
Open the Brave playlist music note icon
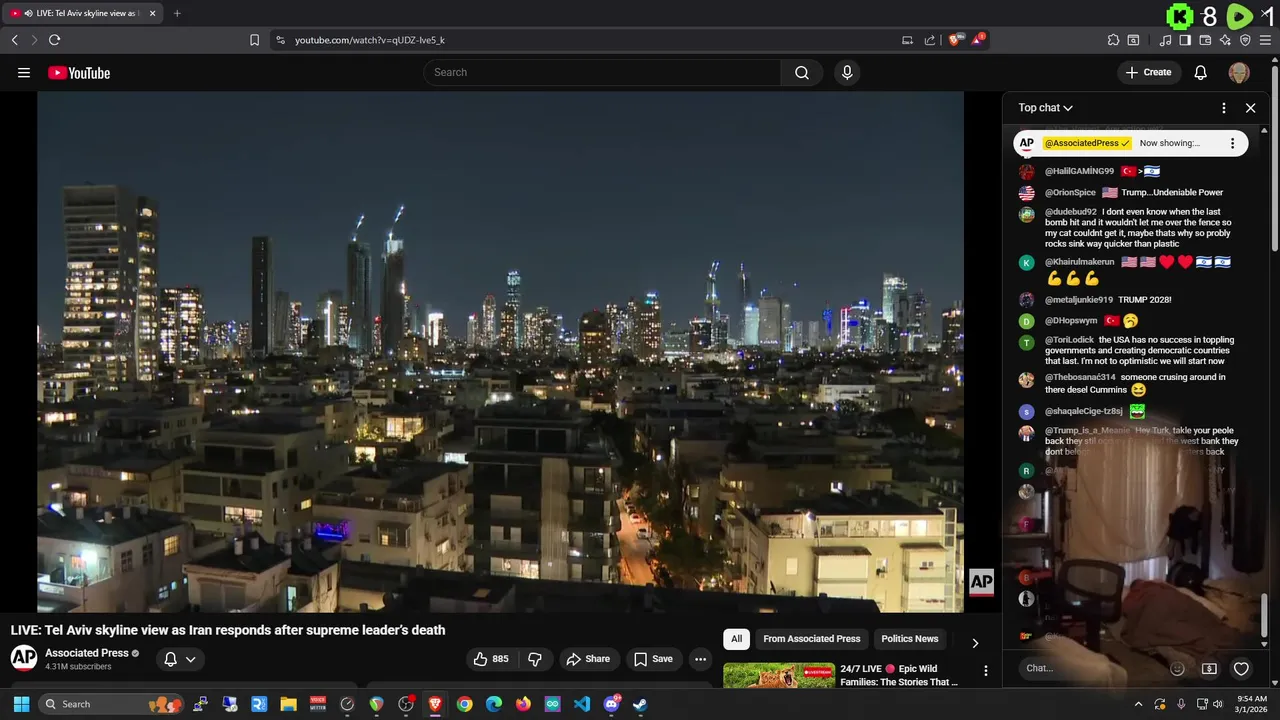[1165, 40]
